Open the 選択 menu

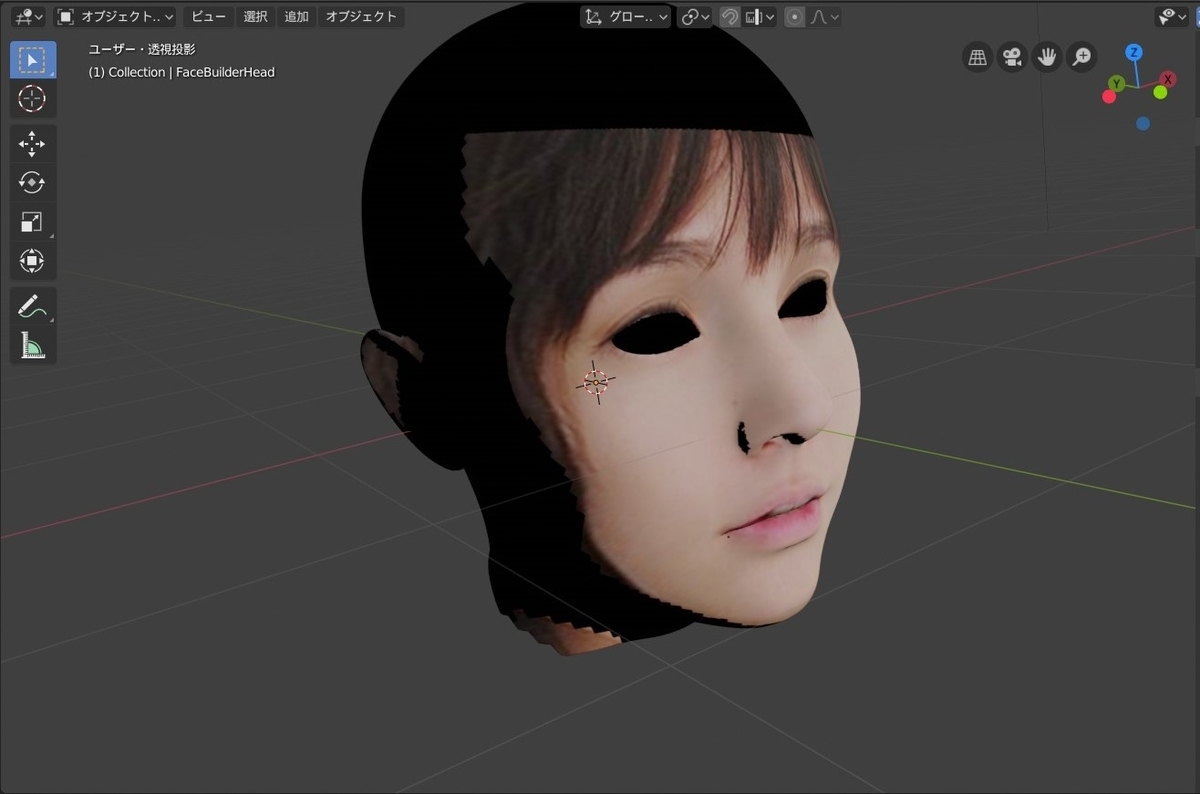click(256, 17)
